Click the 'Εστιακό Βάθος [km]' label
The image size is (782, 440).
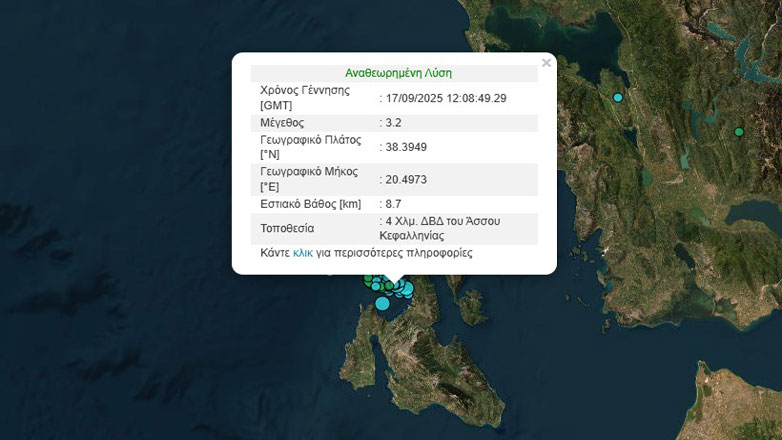coord(310,204)
